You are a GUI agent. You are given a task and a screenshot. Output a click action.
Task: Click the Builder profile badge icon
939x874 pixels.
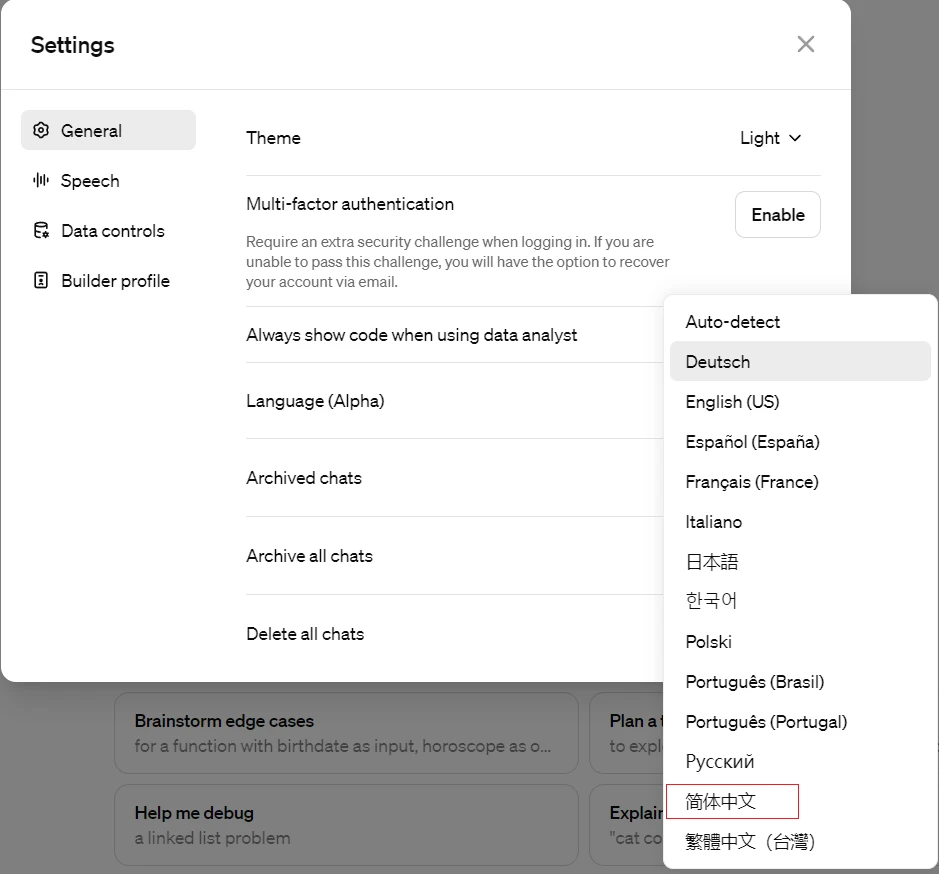[x=41, y=280]
